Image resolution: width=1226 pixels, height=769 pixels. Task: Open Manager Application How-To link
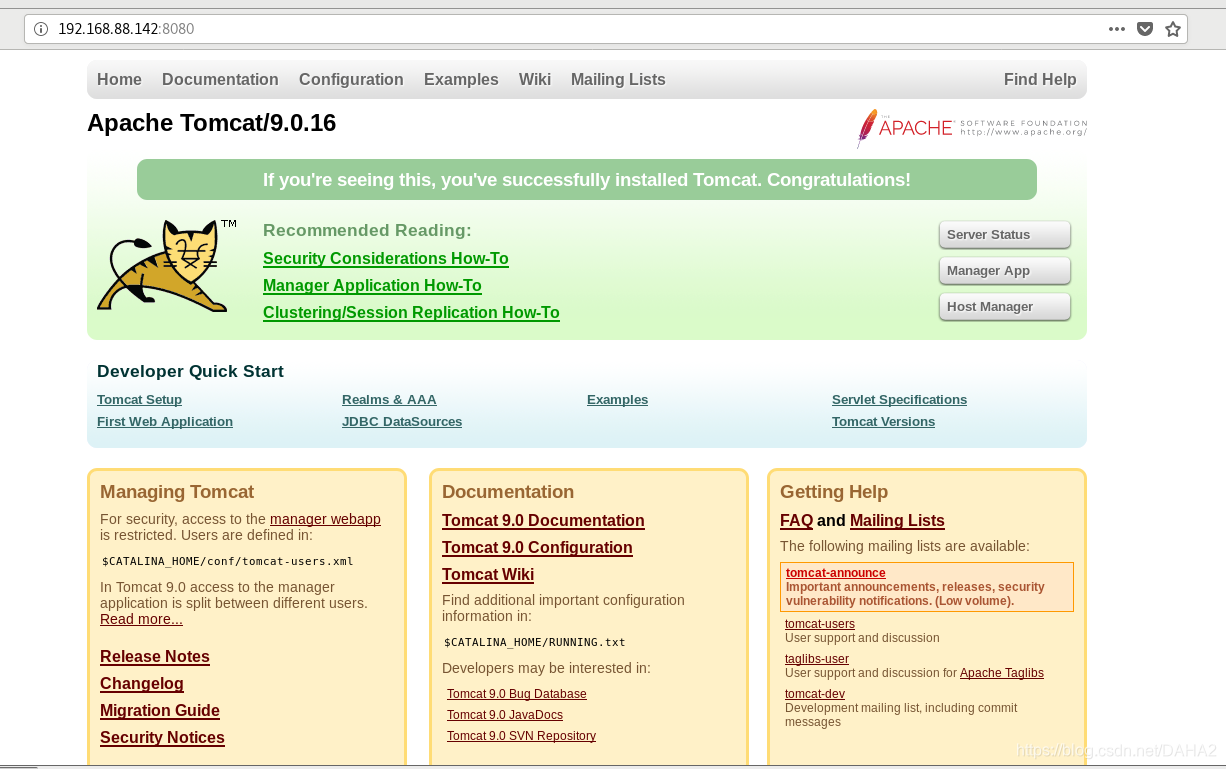(372, 285)
